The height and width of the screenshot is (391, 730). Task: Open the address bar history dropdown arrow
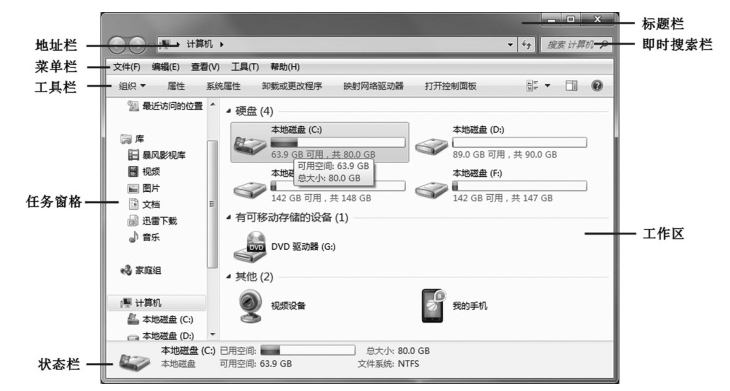(511, 45)
